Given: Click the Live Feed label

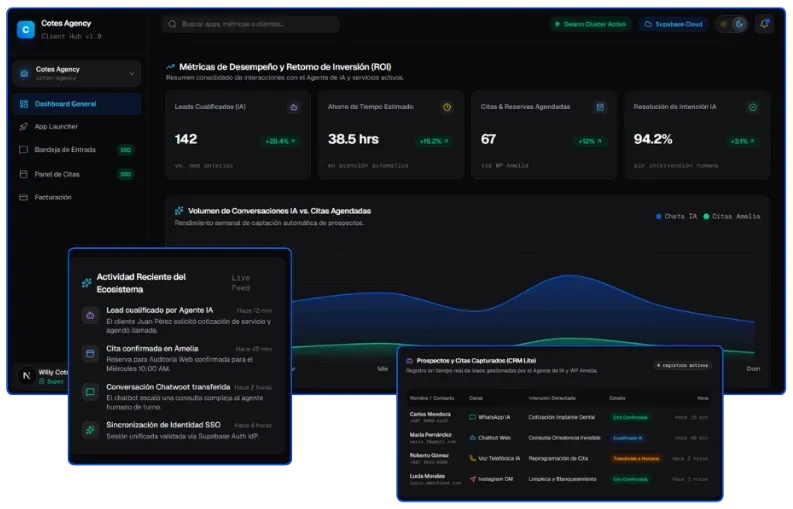Looking at the screenshot, I should (x=241, y=283).
